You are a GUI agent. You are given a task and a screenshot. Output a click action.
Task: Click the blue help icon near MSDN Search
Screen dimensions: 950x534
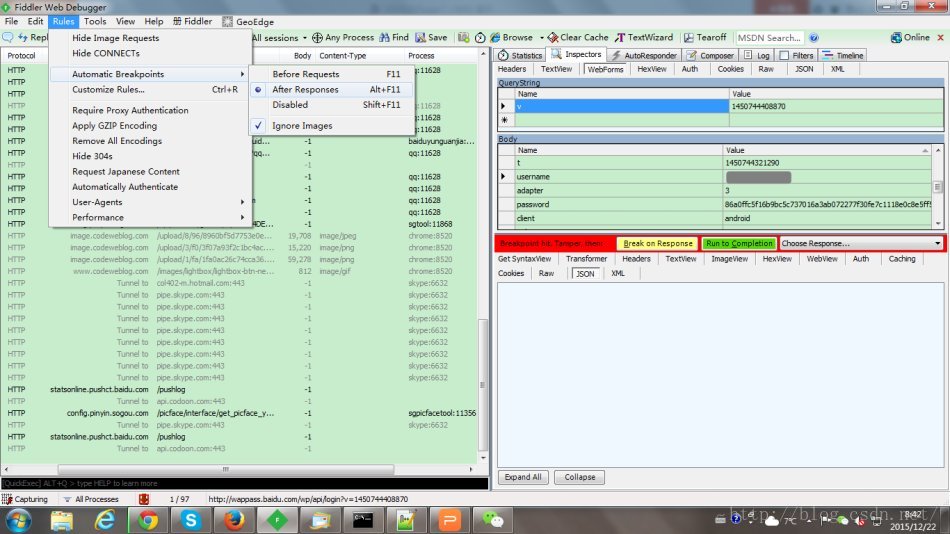pyautogui.click(x=814, y=38)
